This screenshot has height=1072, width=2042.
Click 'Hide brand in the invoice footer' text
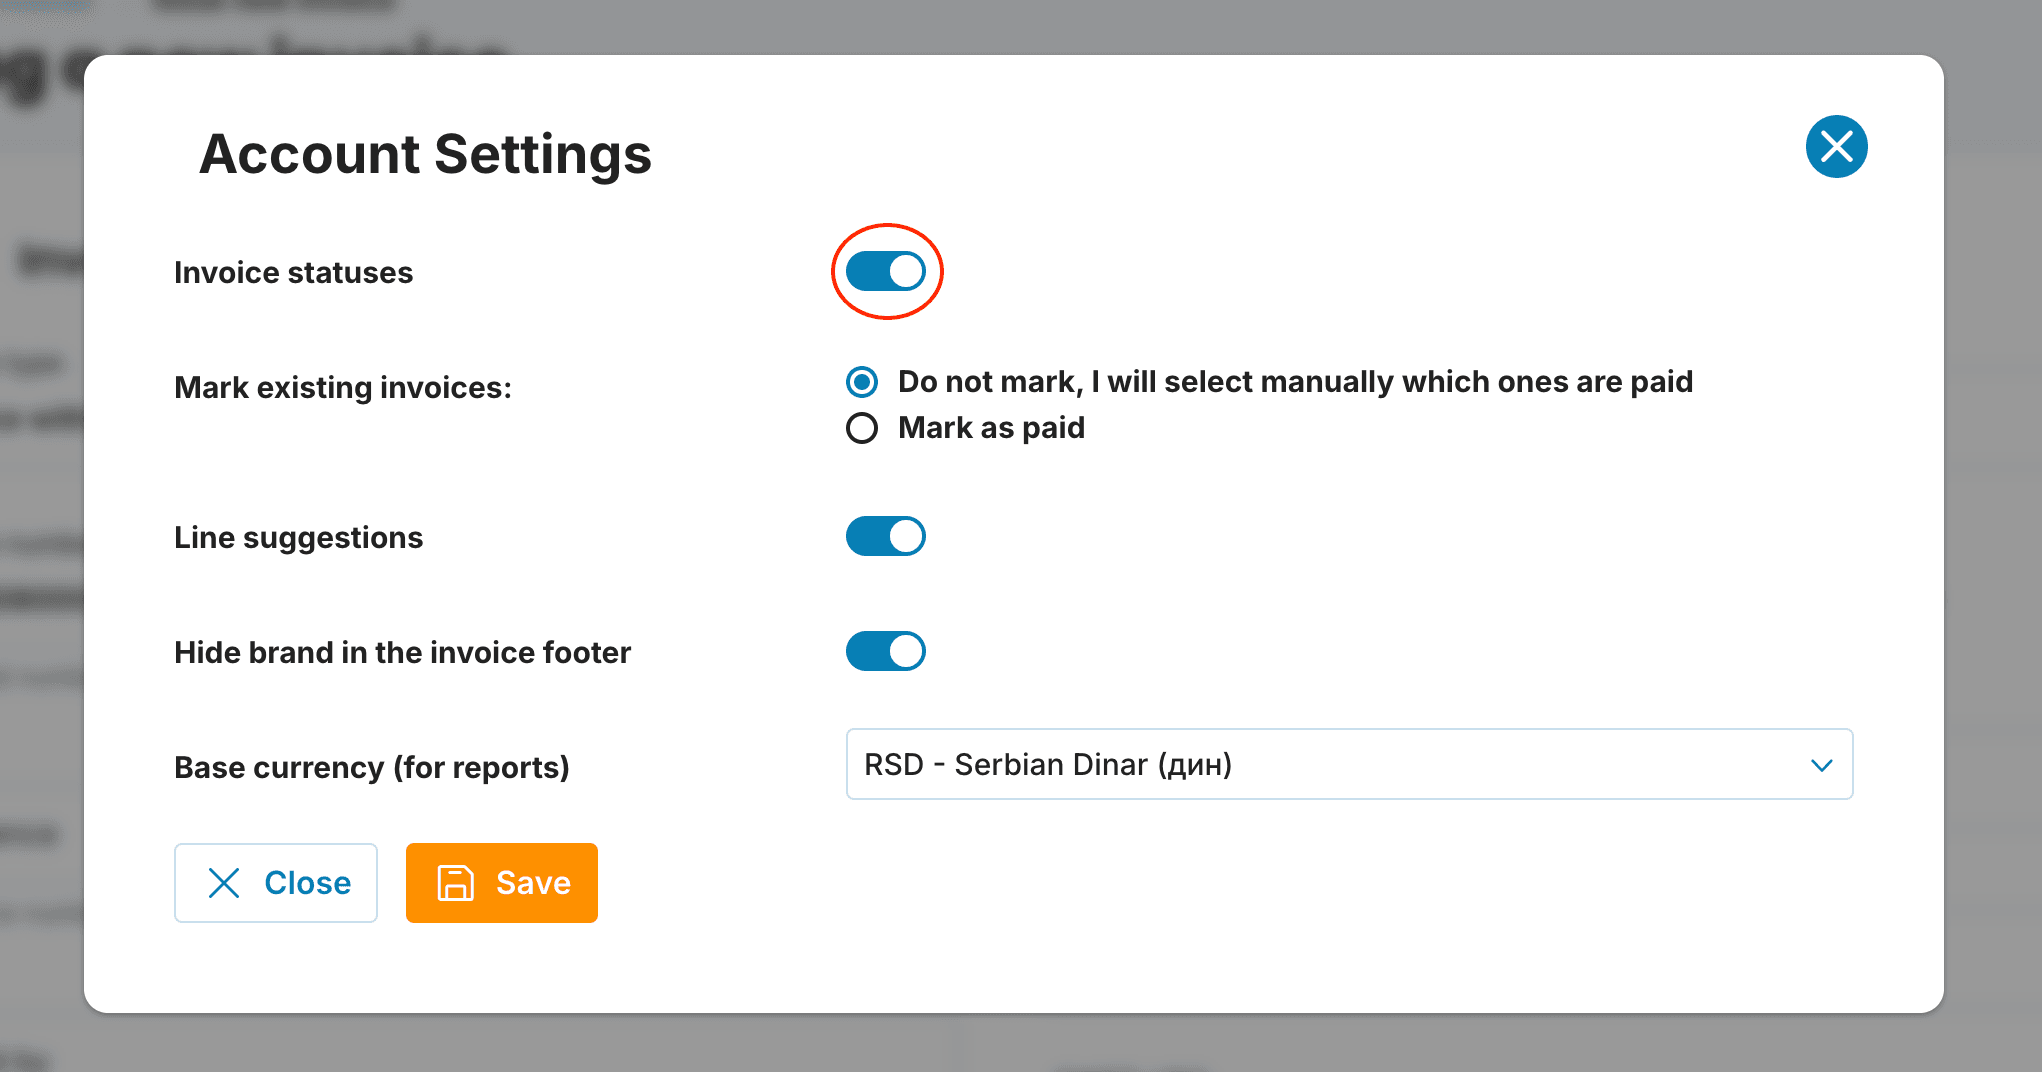pos(402,652)
